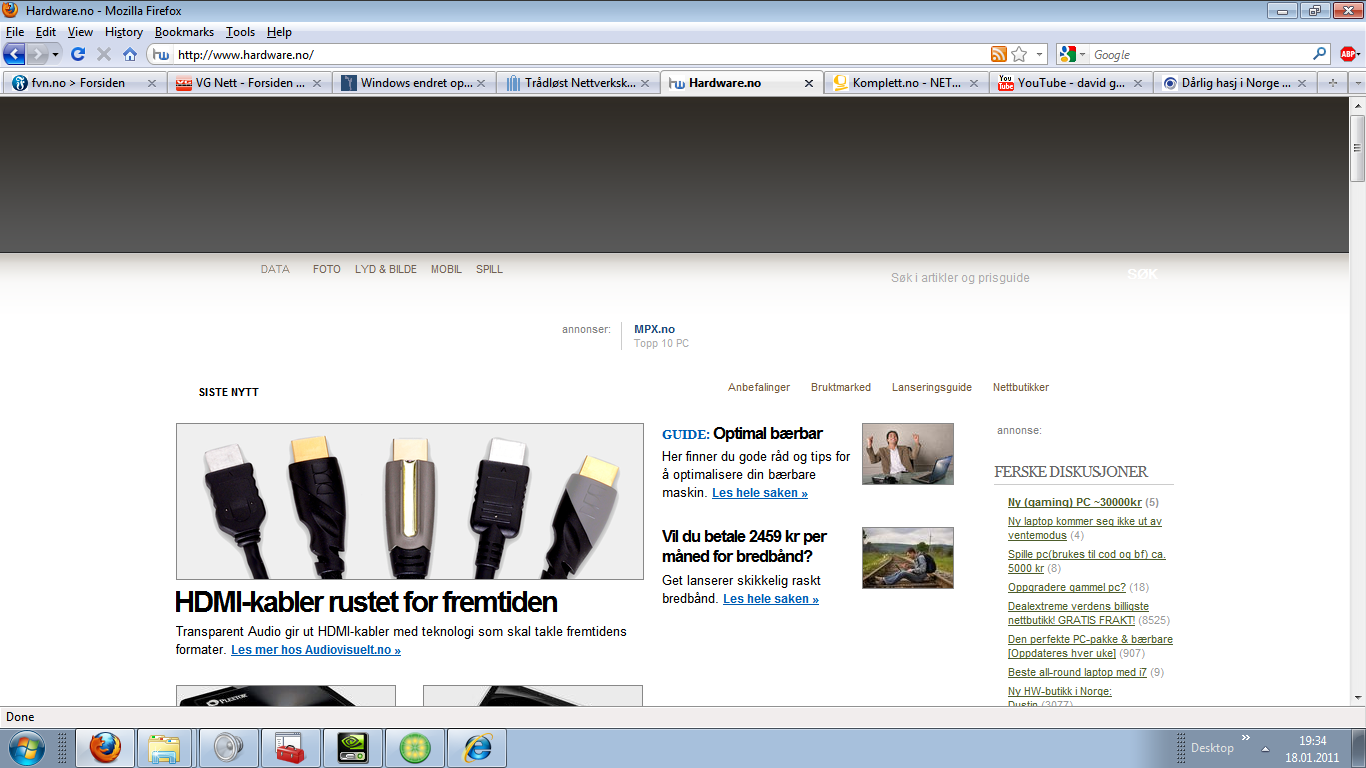1366x768 pixels.
Task: Open the MPX.no advertiser link
Action: click(x=654, y=329)
